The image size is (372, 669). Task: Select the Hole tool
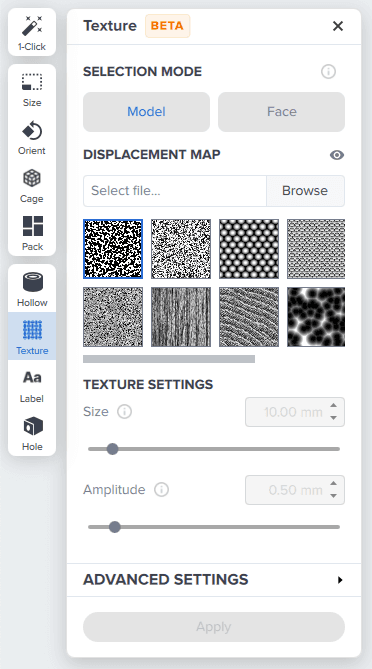(x=32, y=434)
